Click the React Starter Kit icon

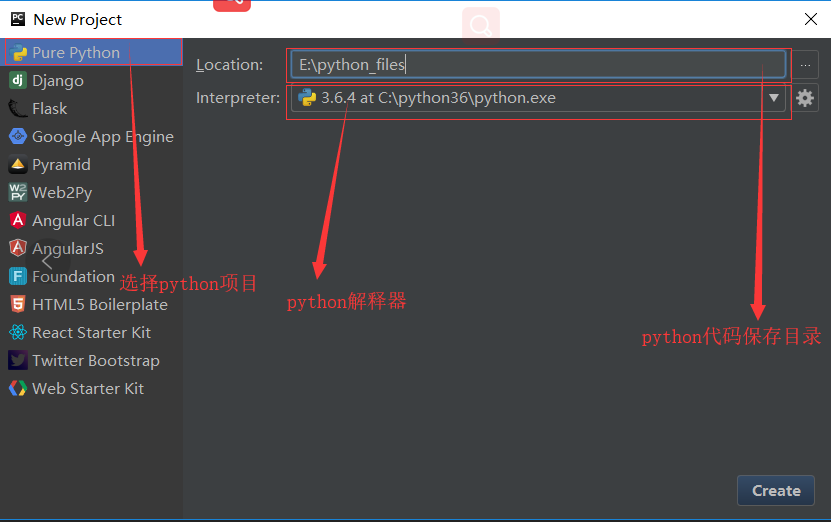click(x=18, y=333)
